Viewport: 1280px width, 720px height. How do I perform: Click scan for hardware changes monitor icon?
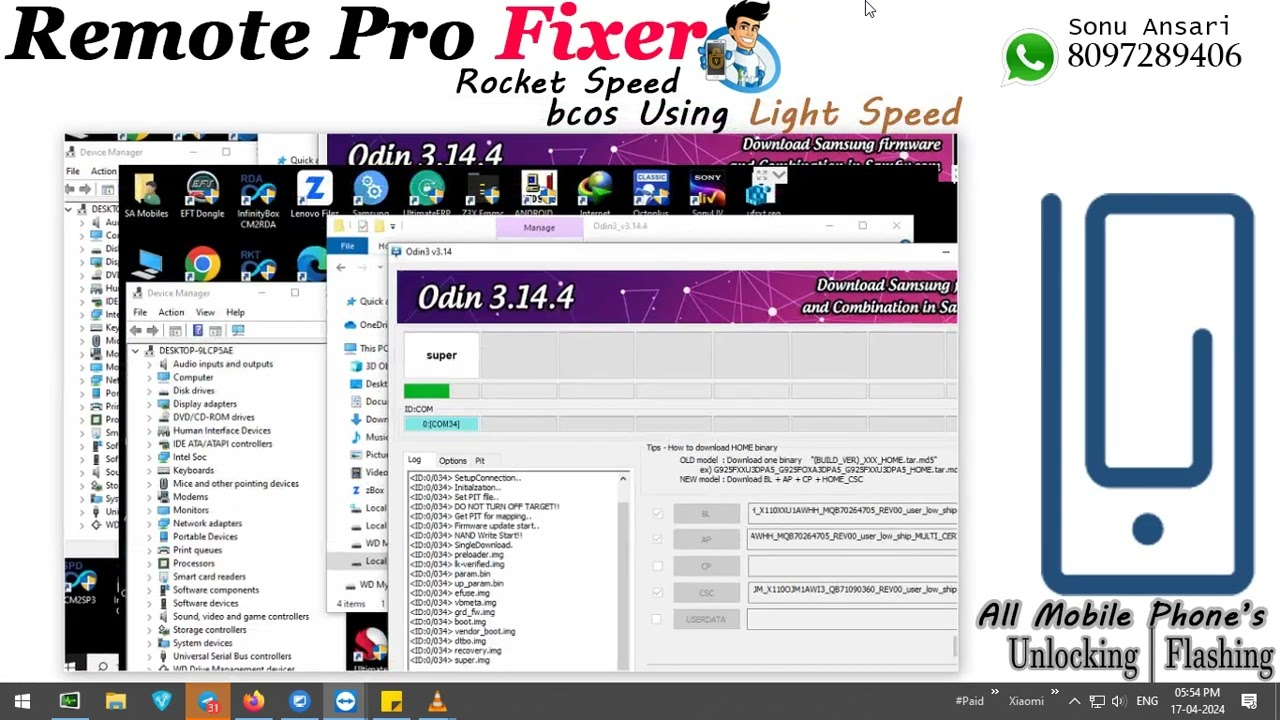237,331
